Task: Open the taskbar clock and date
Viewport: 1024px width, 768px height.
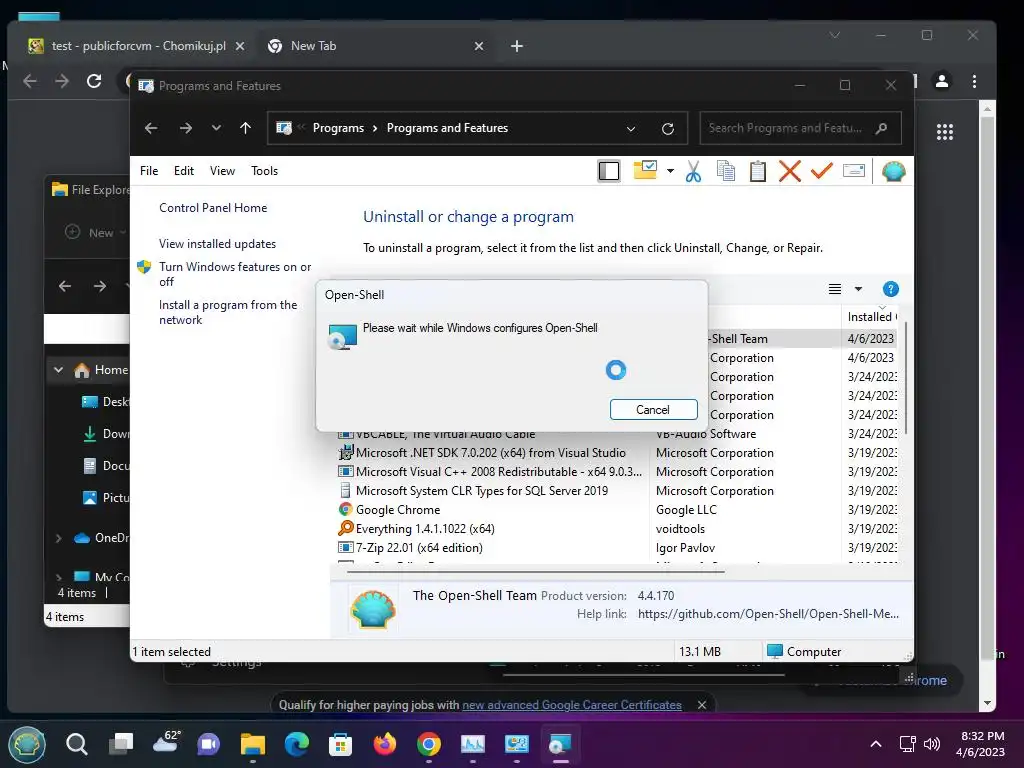Action: pos(982,744)
